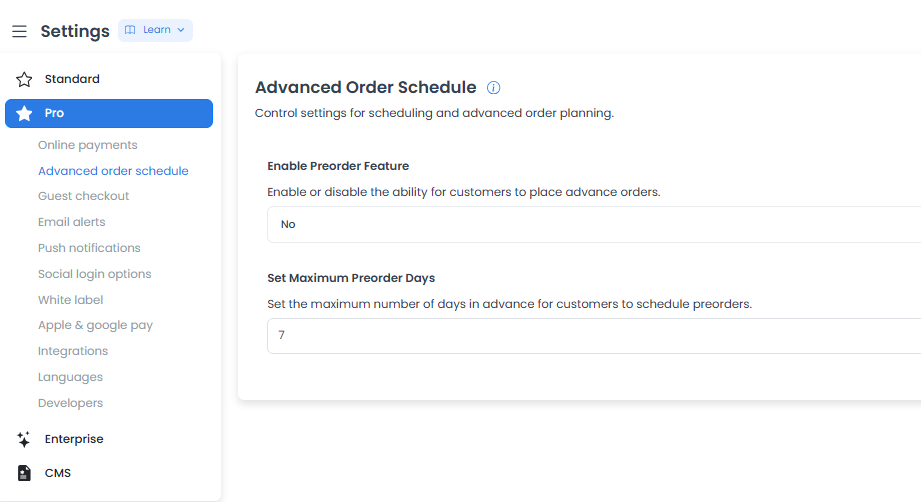Select Languages in Pro submenu
Screen dimensions: 921x502
tap(70, 377)
